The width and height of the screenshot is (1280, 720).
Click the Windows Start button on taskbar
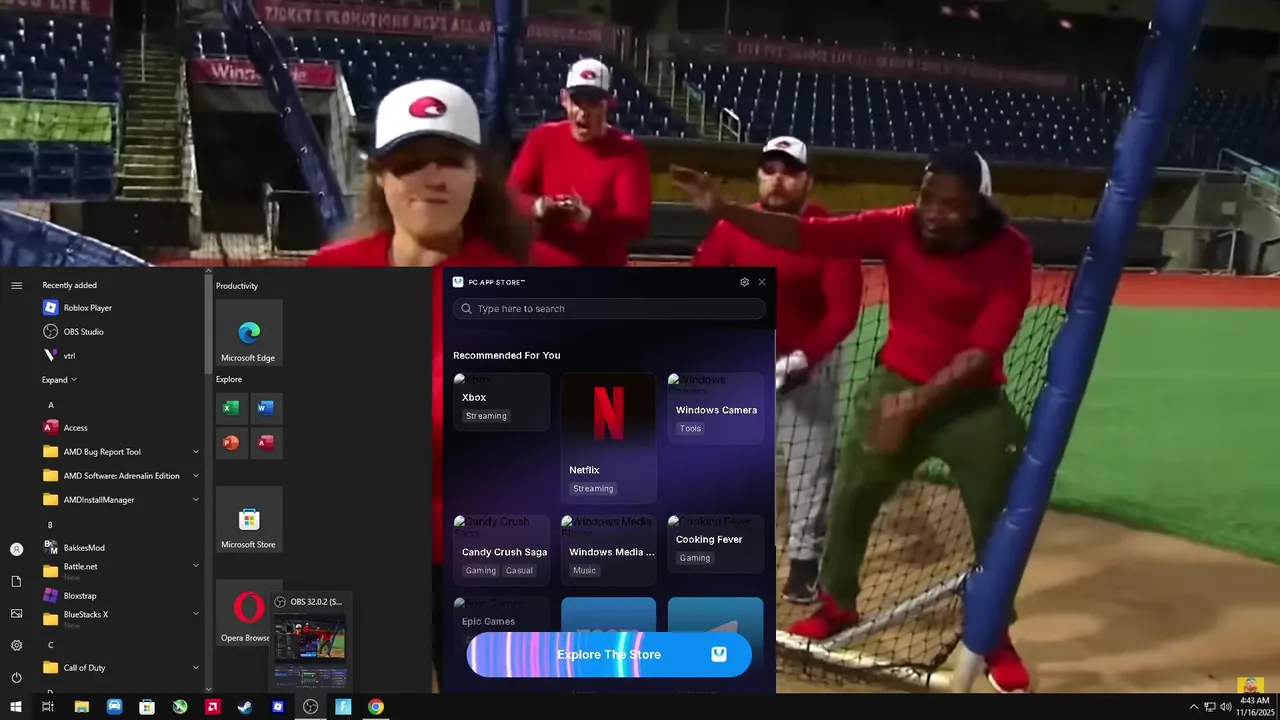15,707
